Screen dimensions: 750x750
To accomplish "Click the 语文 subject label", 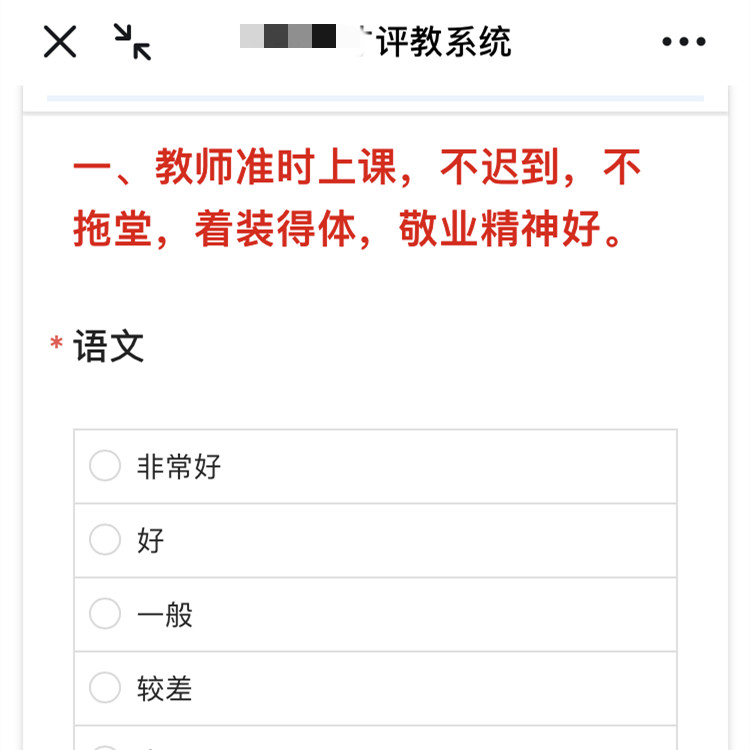I will tap(109, 347).
